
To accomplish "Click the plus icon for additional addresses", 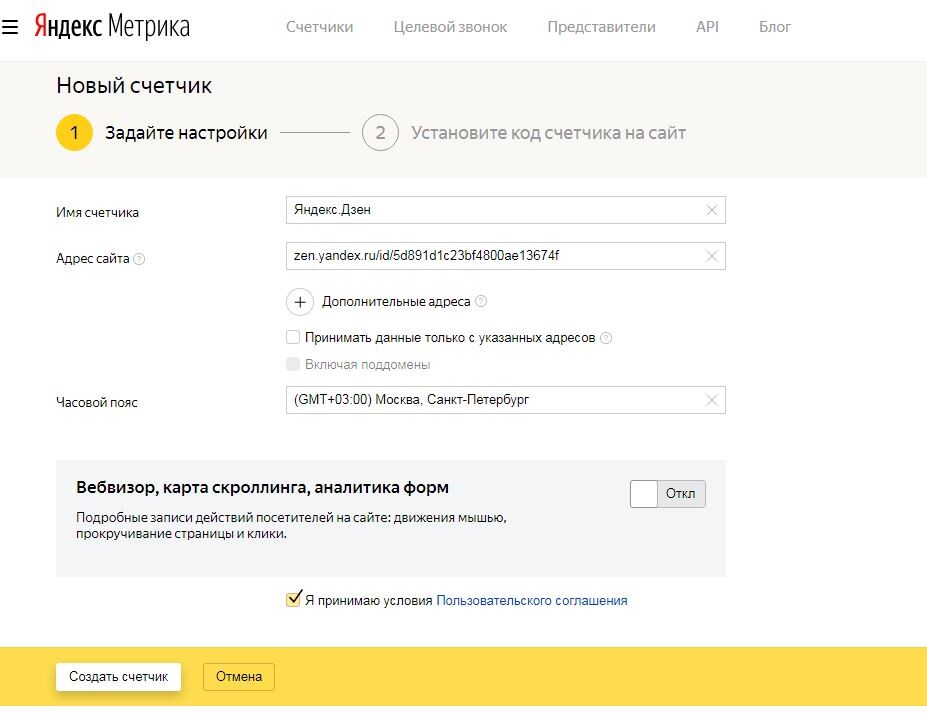I will click(300, 301).
